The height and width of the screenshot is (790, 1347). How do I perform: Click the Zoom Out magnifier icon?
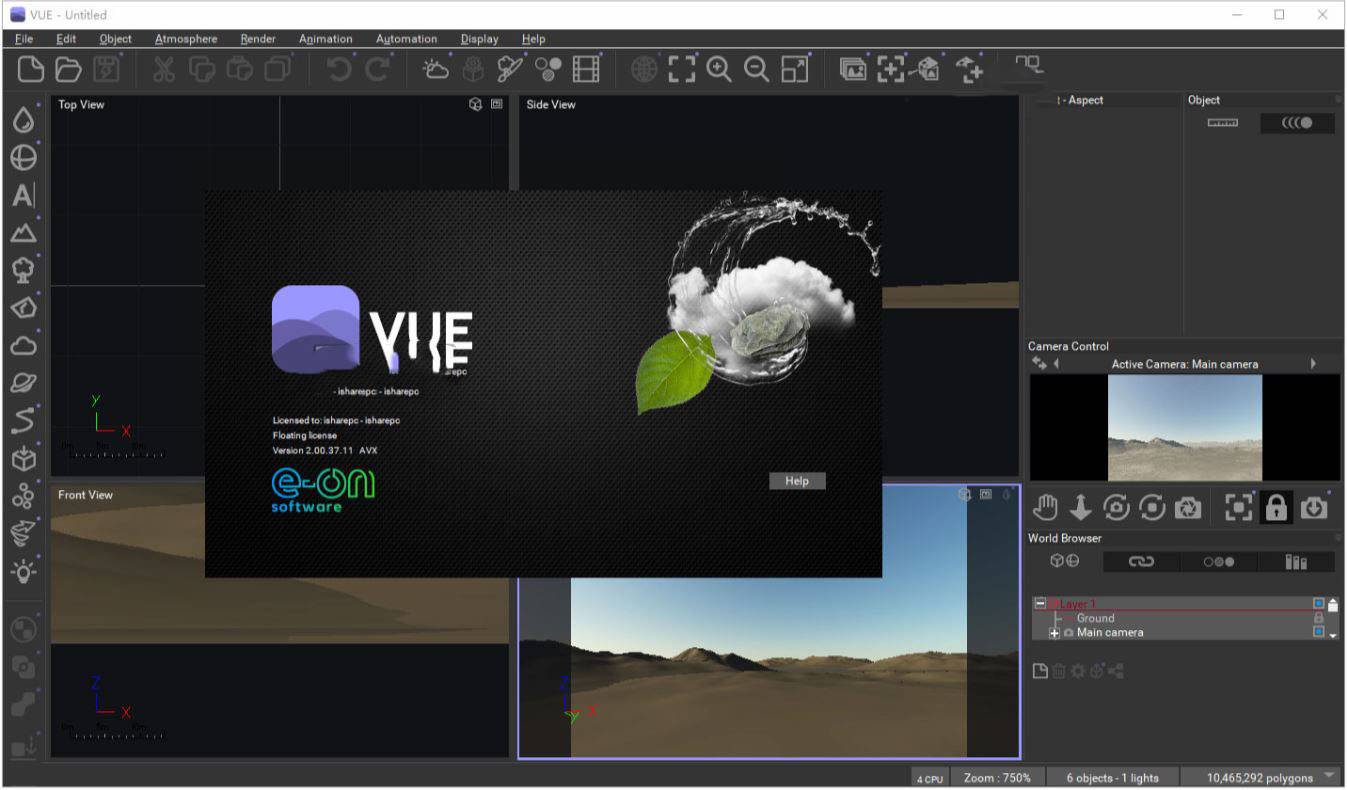(757, 69)
